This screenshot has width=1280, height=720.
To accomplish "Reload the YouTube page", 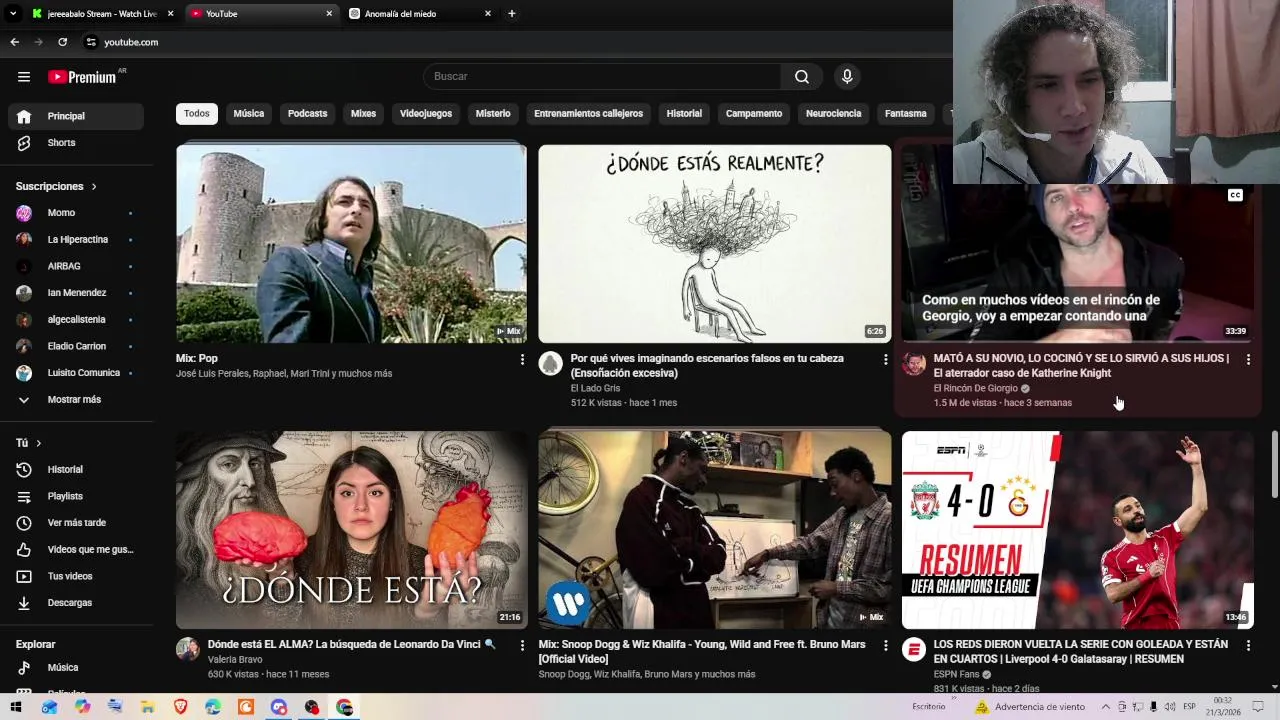I will pyautogui.click(x=62, y=42).
